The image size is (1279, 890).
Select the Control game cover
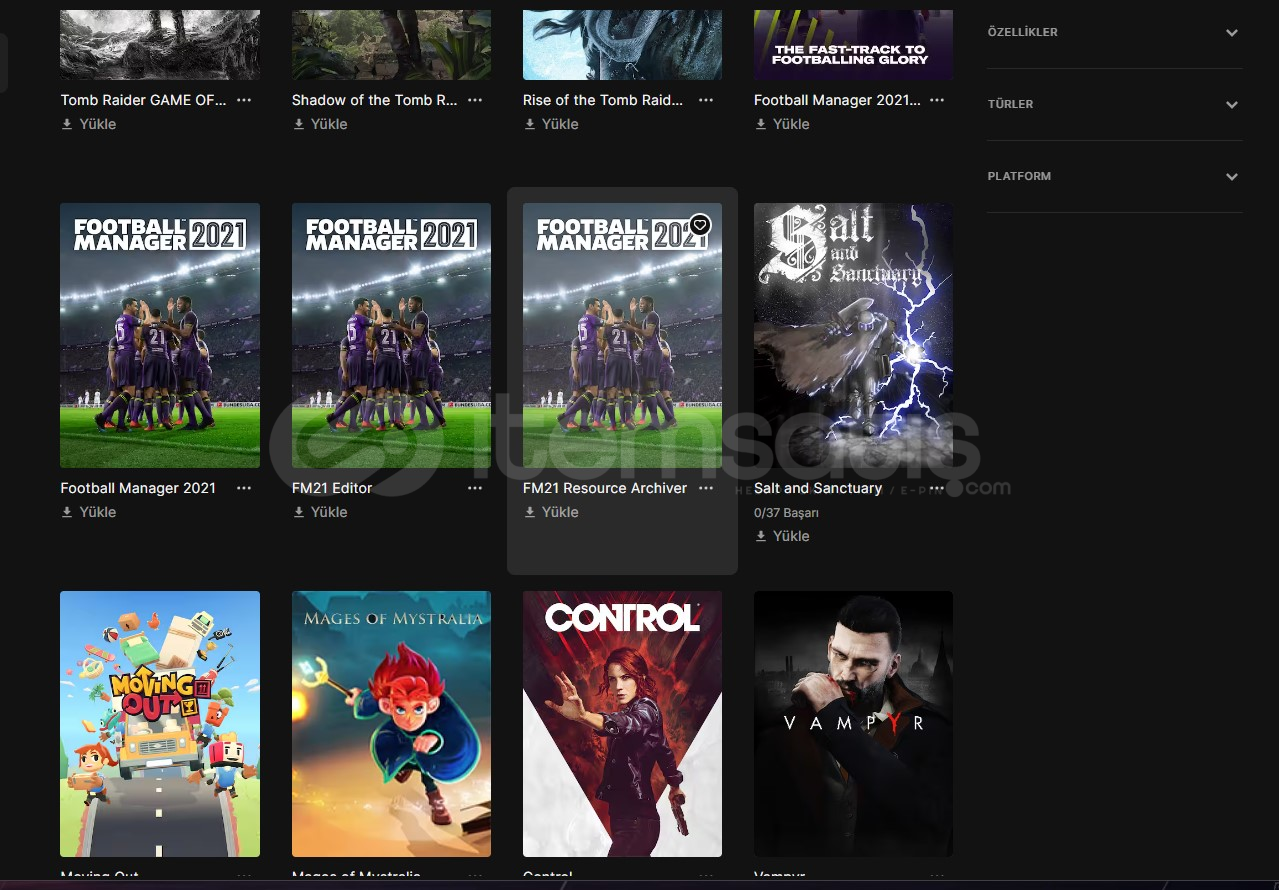pyautogui.click(x=622, y=723)
